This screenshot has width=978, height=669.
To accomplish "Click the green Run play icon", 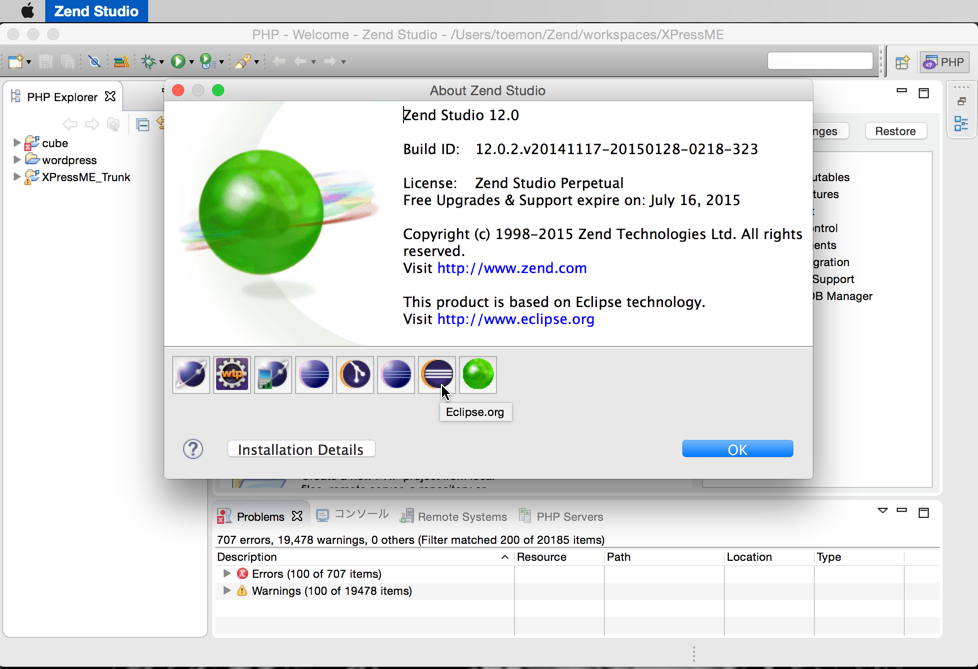I will pyautogui.click(x=178, y=61).
